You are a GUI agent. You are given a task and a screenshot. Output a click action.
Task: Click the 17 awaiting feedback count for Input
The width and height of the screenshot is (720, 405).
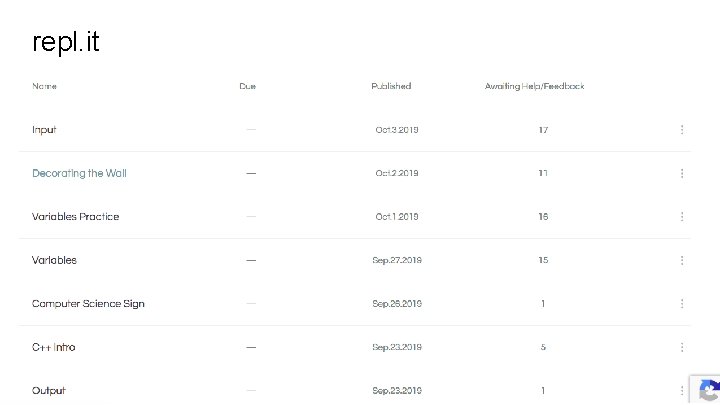[543, 130]
